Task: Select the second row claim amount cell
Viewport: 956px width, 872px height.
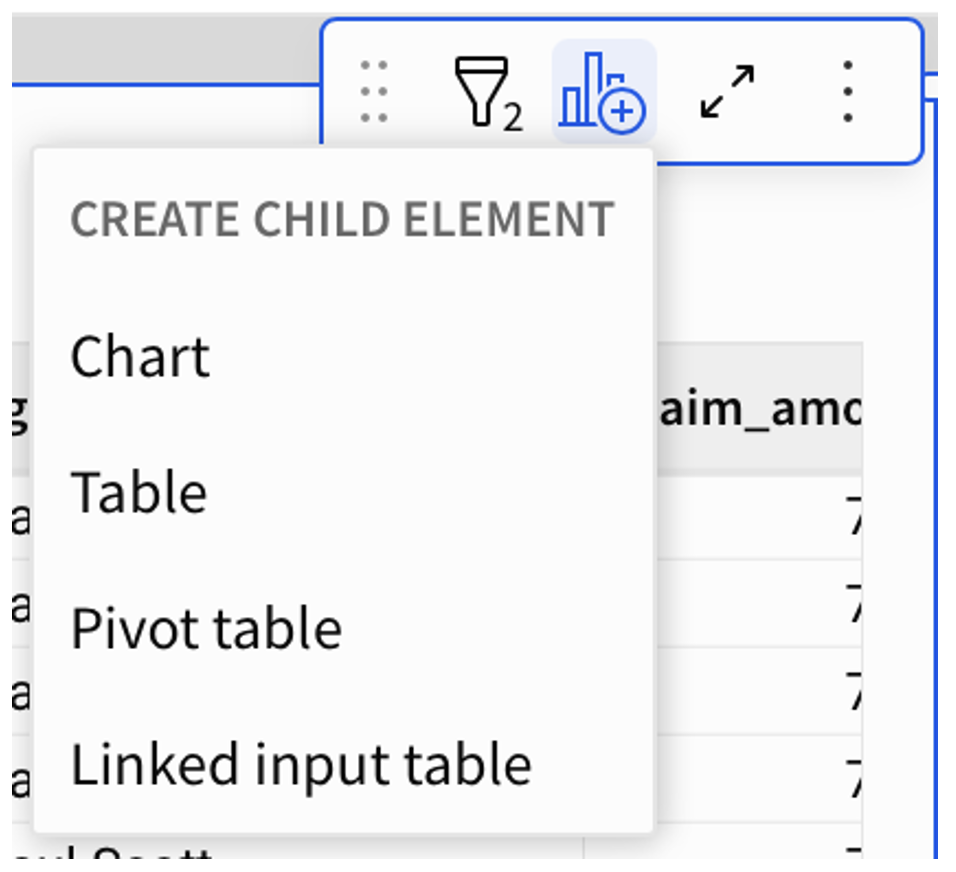Action: (x=758, y=604)
